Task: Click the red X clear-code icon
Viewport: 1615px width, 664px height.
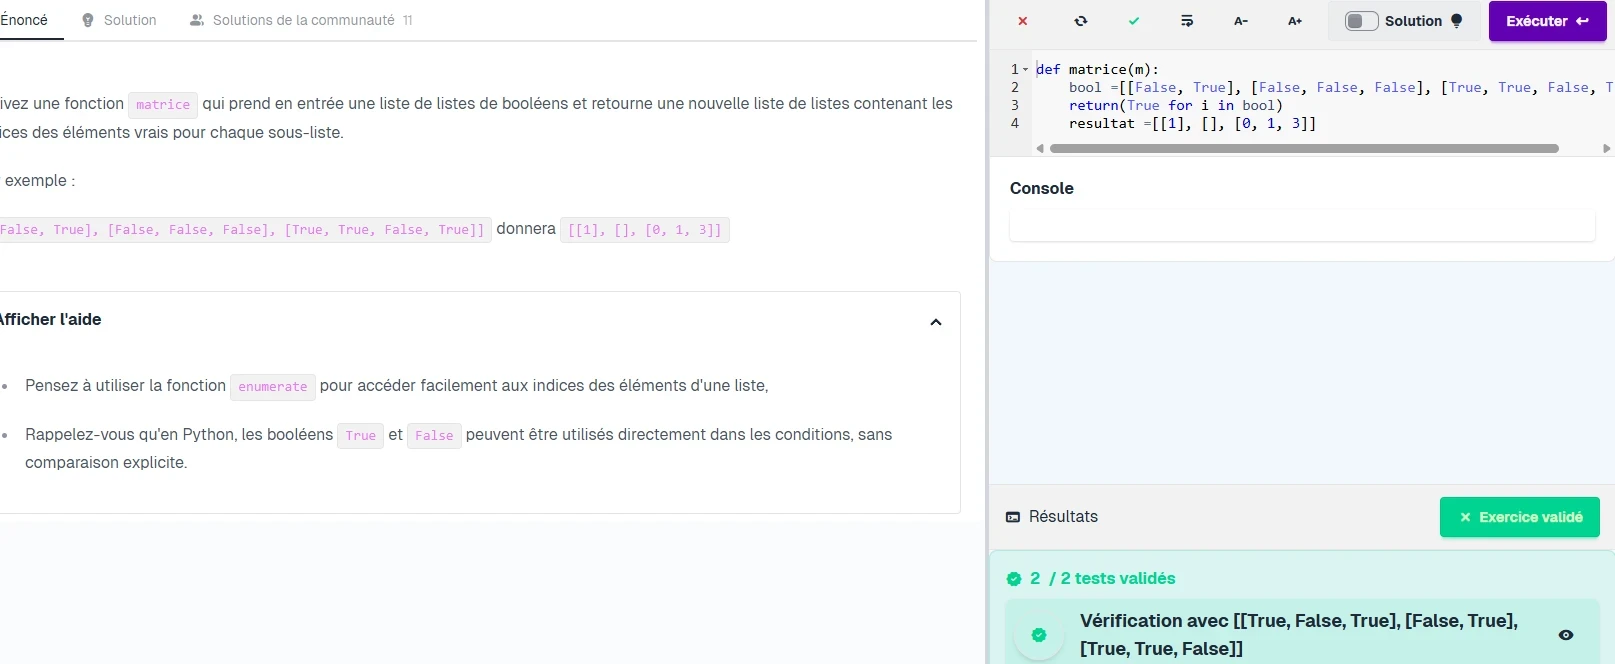Action: point(1022,21)
